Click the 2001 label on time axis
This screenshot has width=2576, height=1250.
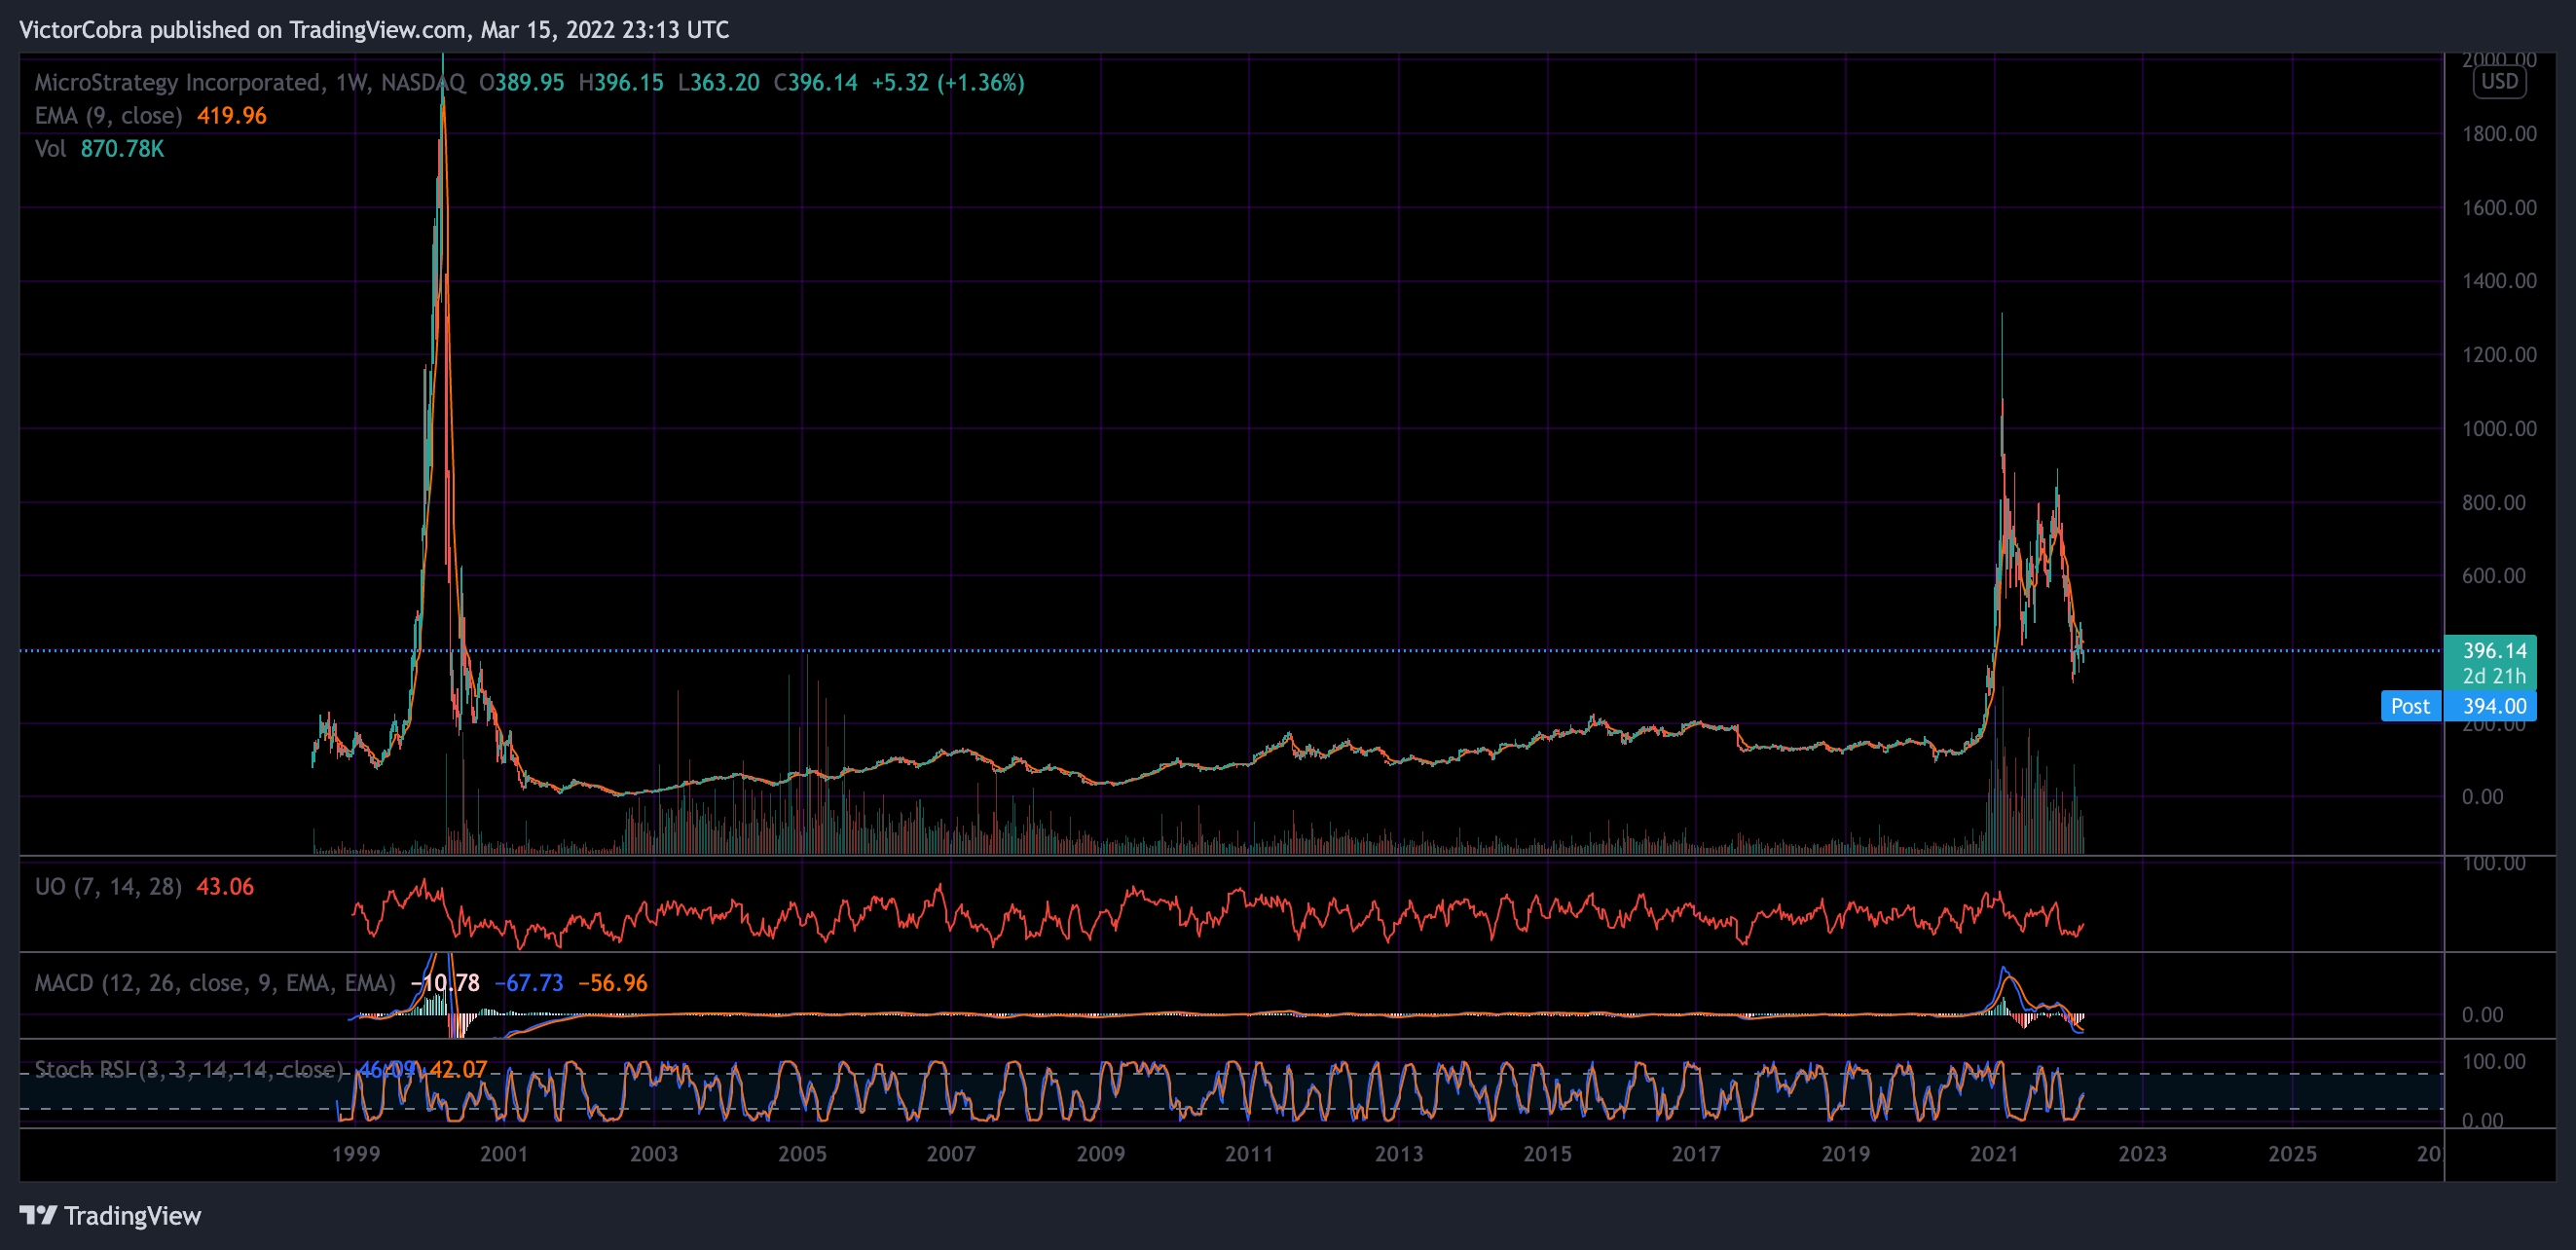[504, 1154]
